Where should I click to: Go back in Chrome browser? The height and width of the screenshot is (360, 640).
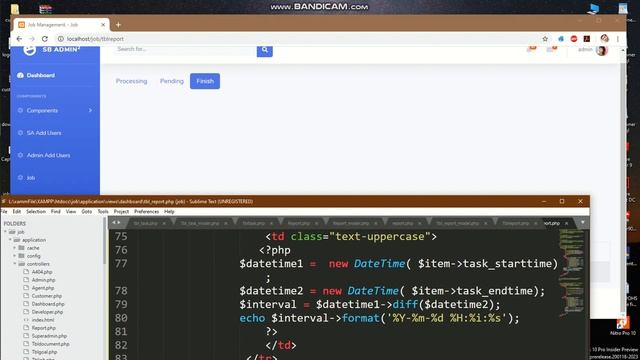[19, 39]
